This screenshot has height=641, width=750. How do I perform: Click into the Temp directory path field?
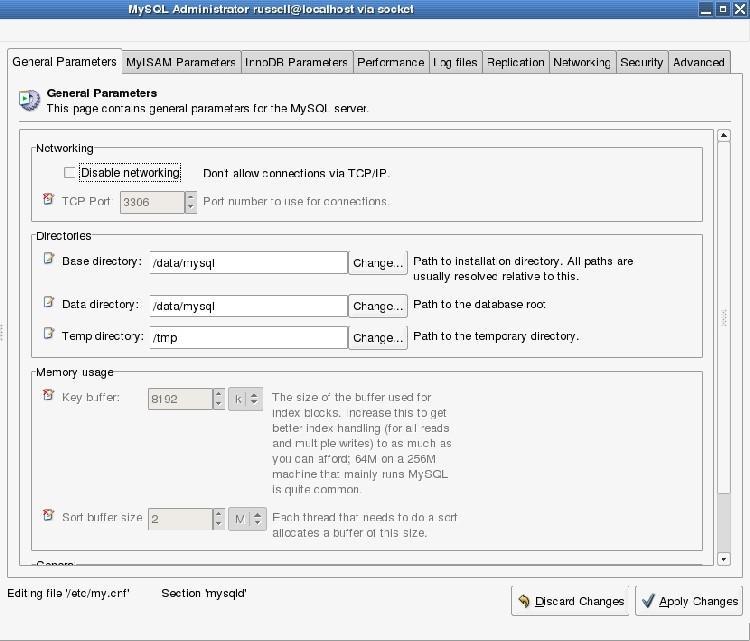pos(247,337)
